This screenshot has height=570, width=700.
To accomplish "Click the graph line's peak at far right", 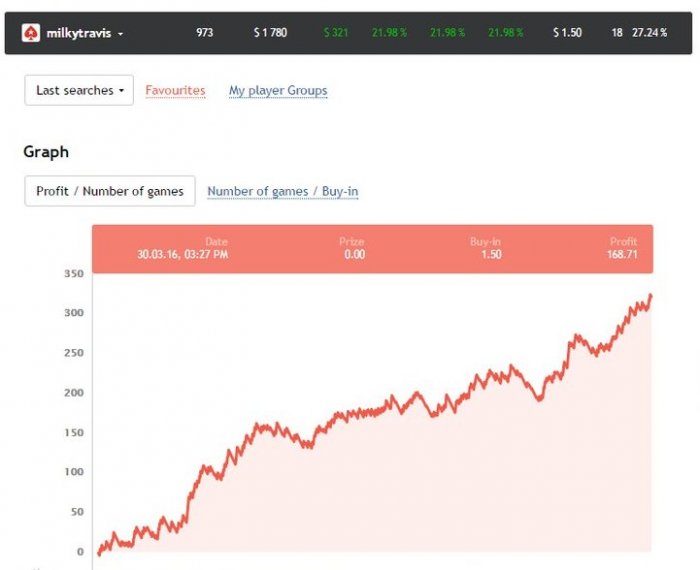I will [x=650, y=295].
